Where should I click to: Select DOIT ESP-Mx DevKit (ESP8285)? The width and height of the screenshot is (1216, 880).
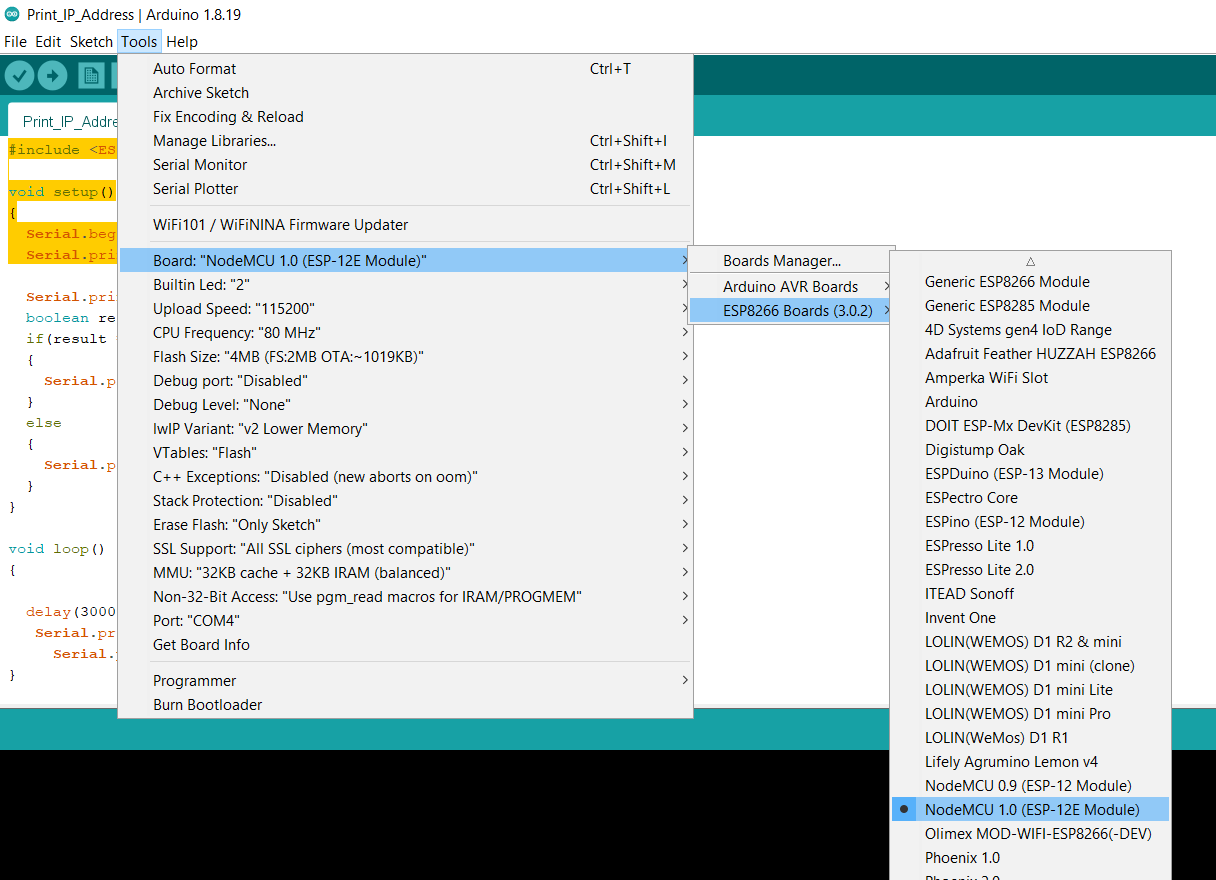point(1030,426)
